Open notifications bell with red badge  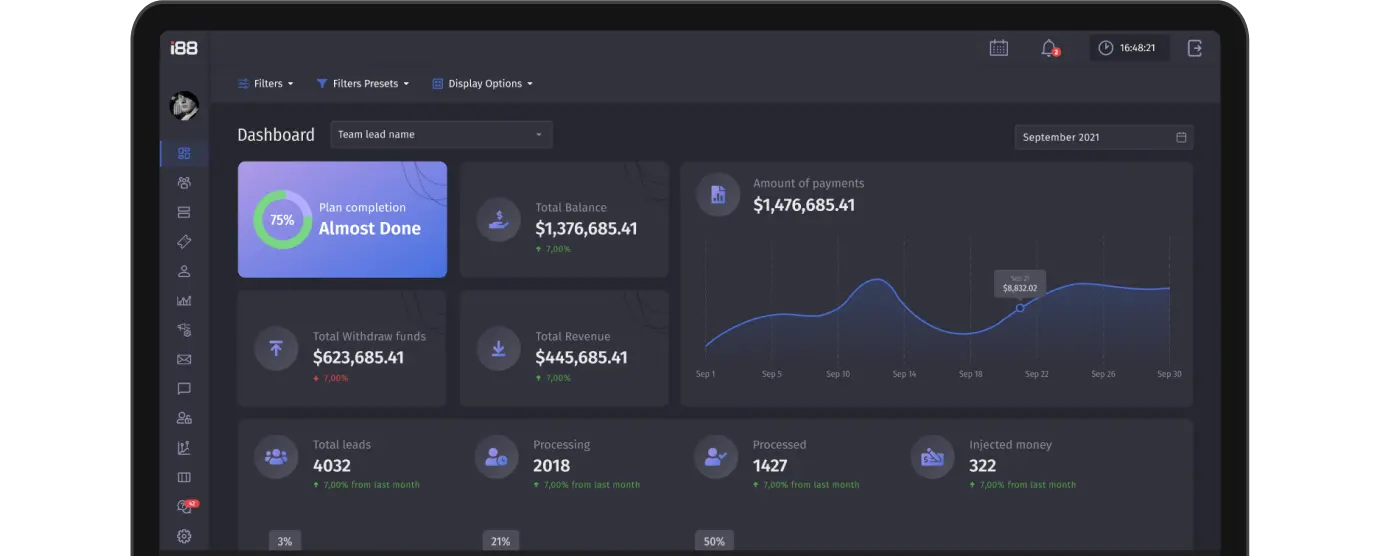coord(1049,48)
